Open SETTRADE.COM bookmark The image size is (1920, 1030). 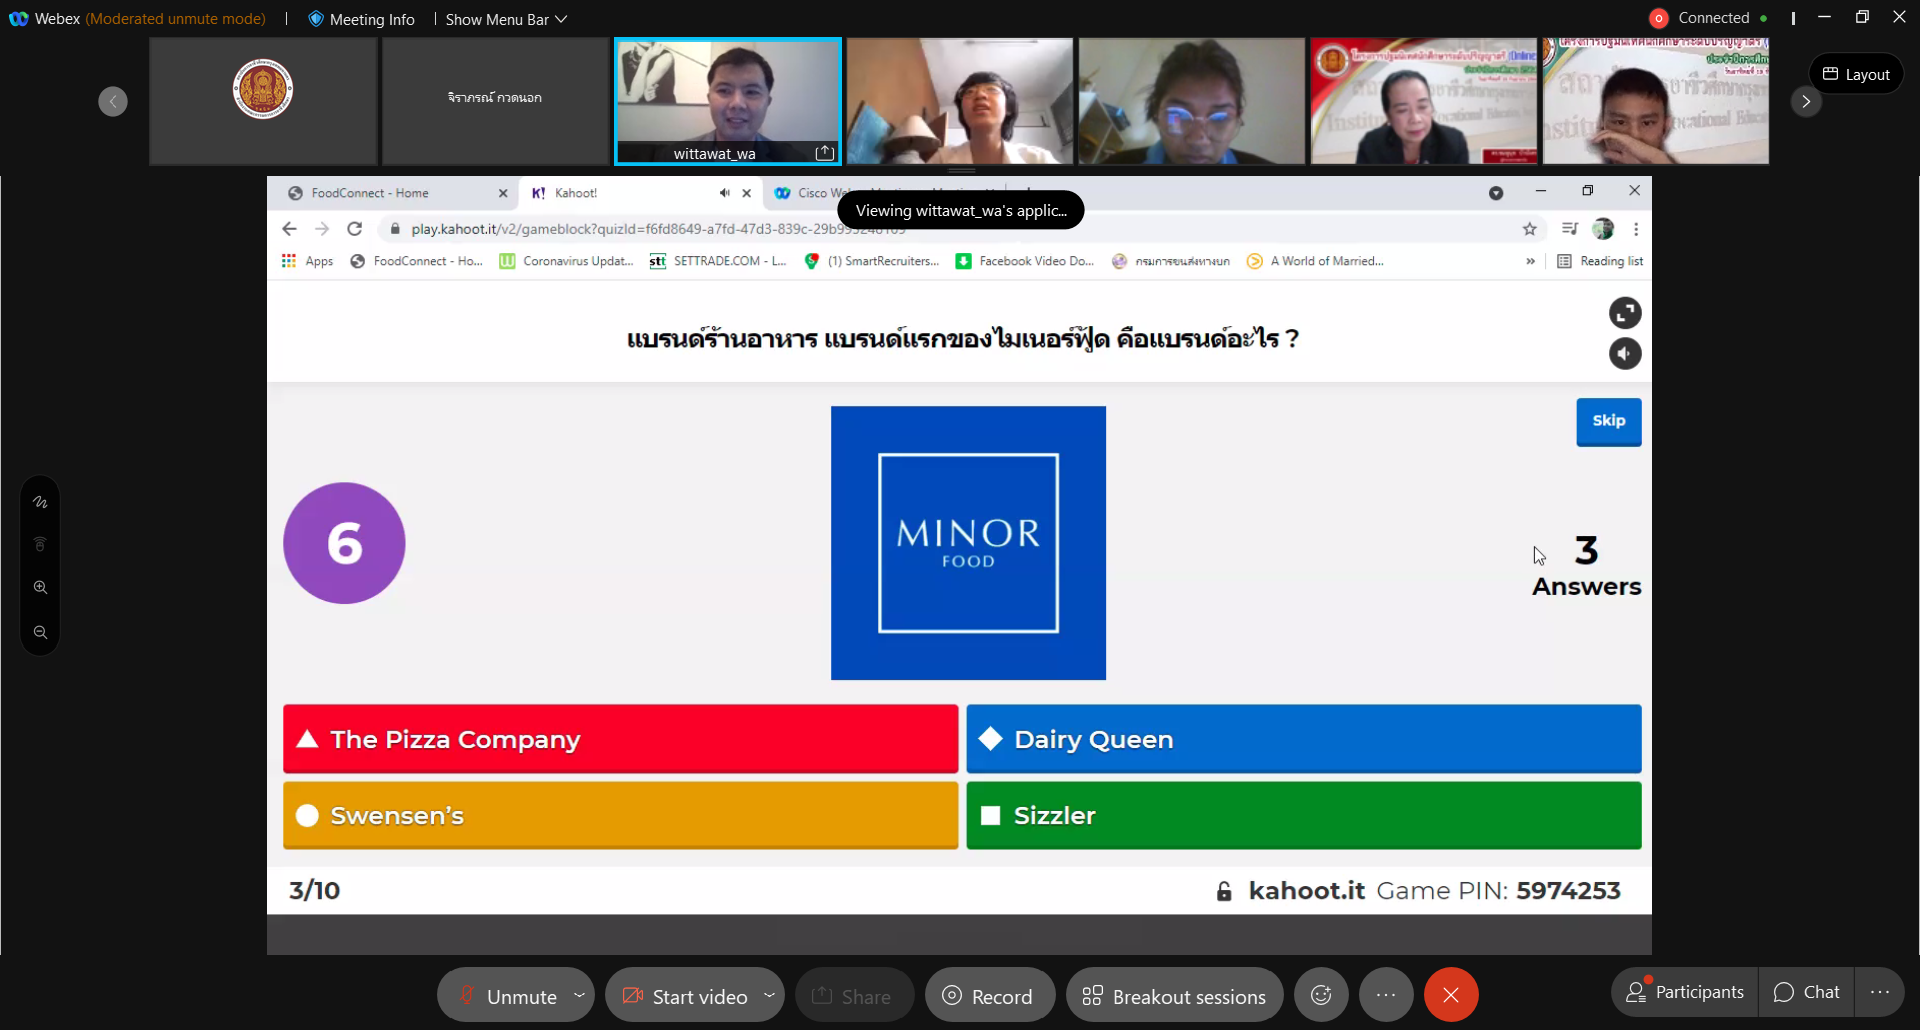[x=718, y=261]
